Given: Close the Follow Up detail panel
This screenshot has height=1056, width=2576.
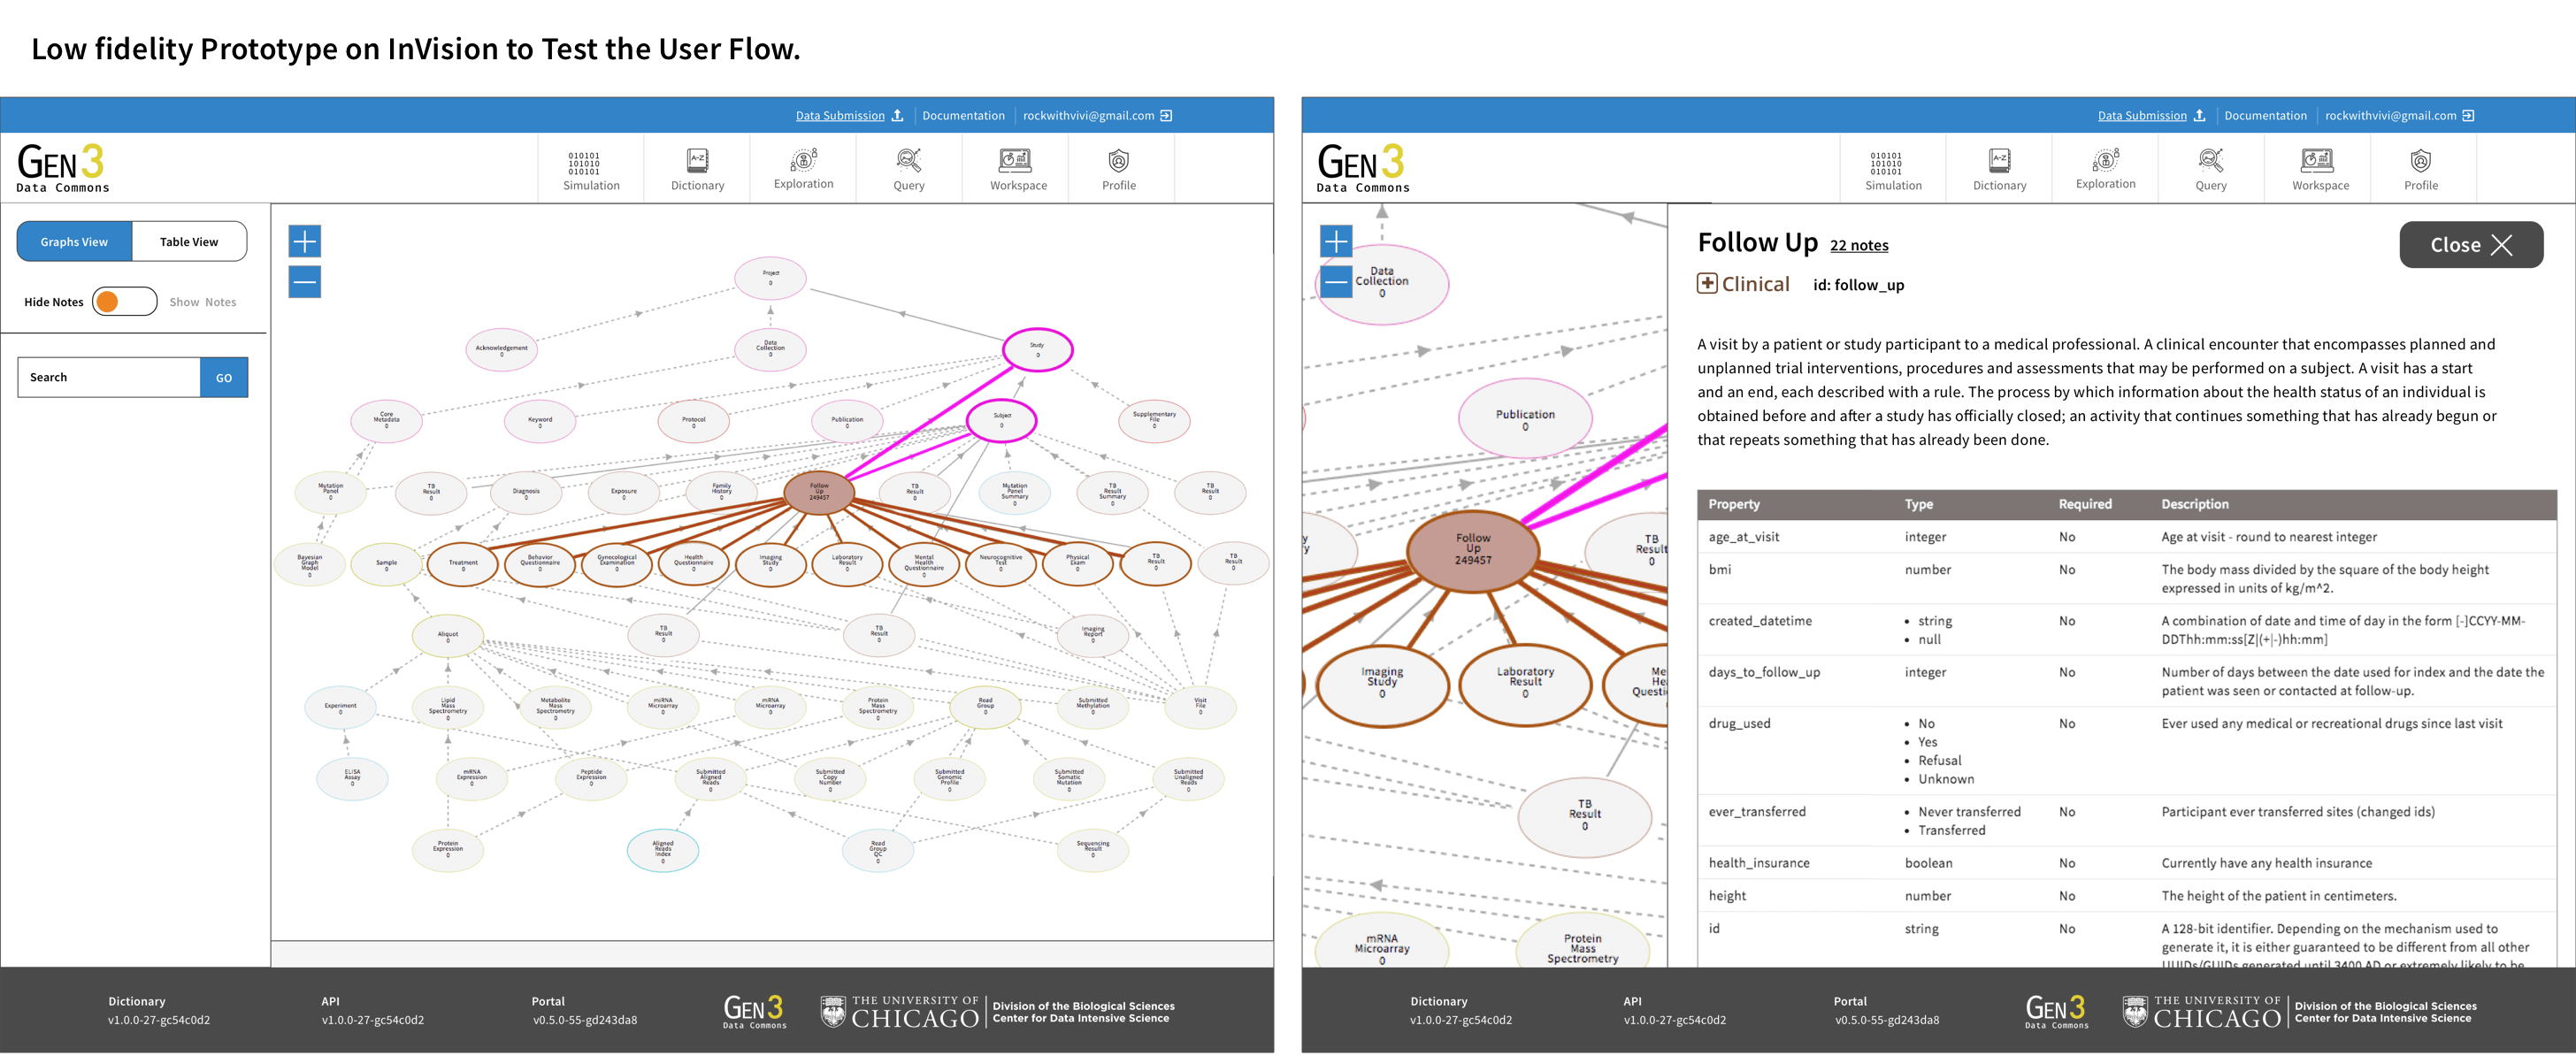Looking at the screenshot, I should [2471, 245].
